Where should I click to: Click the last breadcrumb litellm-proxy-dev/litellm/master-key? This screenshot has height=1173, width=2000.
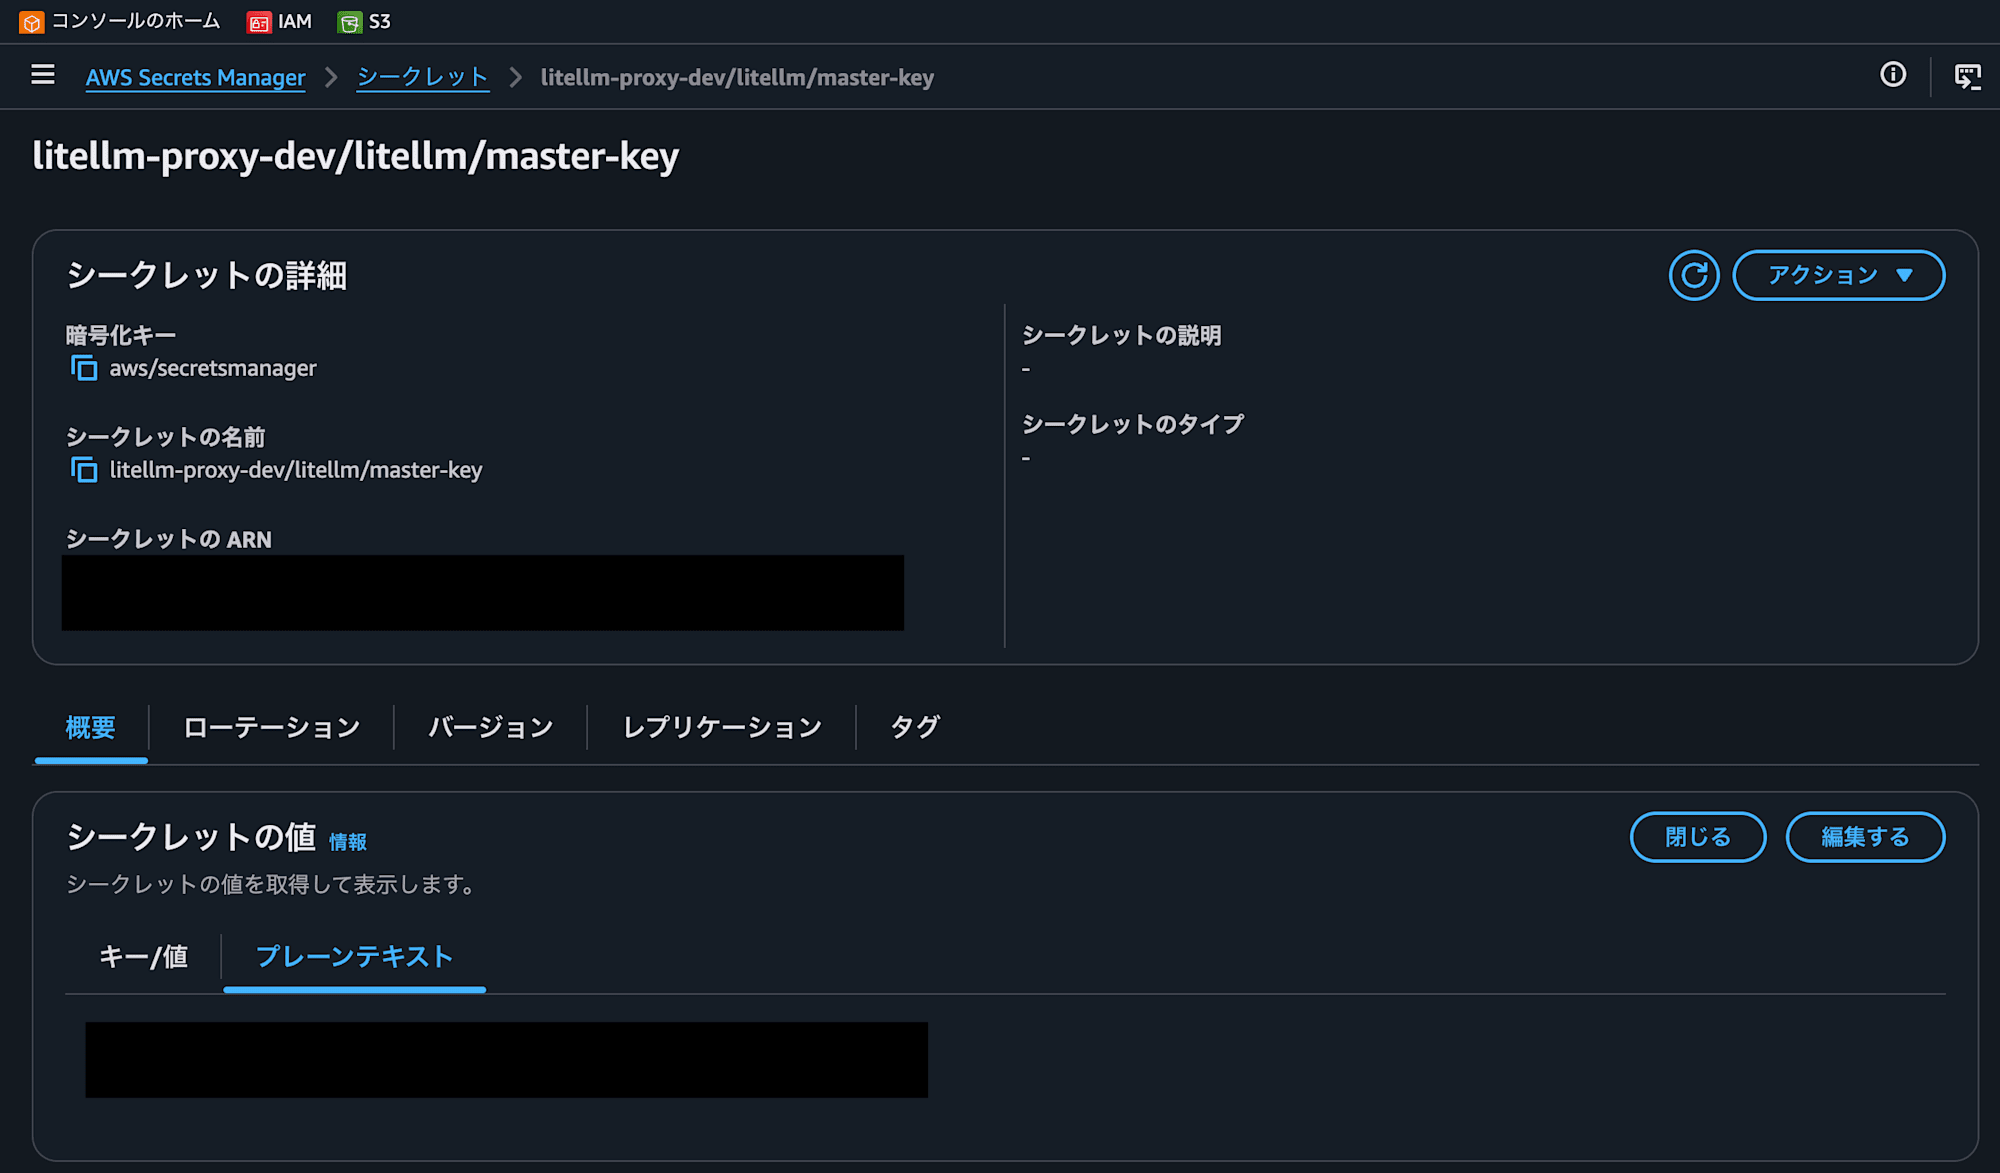click(x=737, y=77)
